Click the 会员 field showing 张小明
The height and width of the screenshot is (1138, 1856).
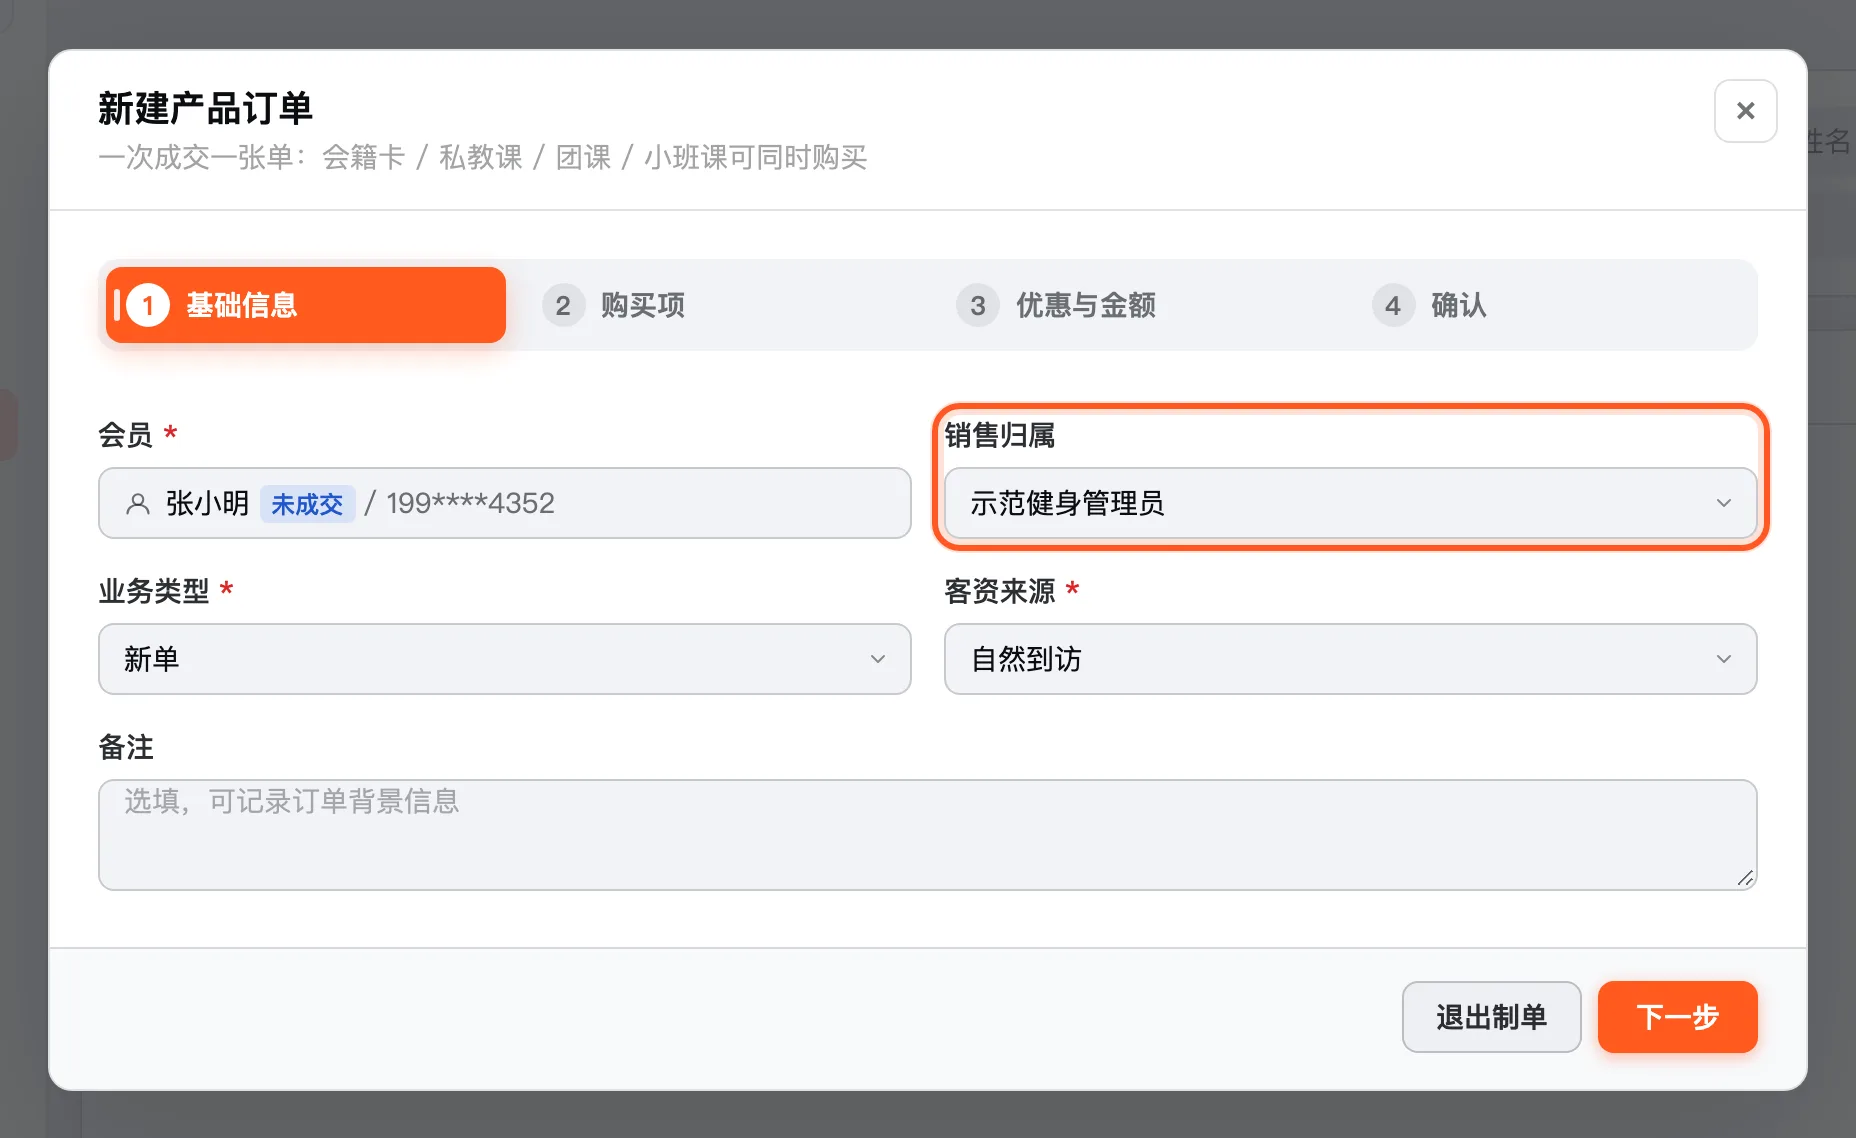[505, 503]
